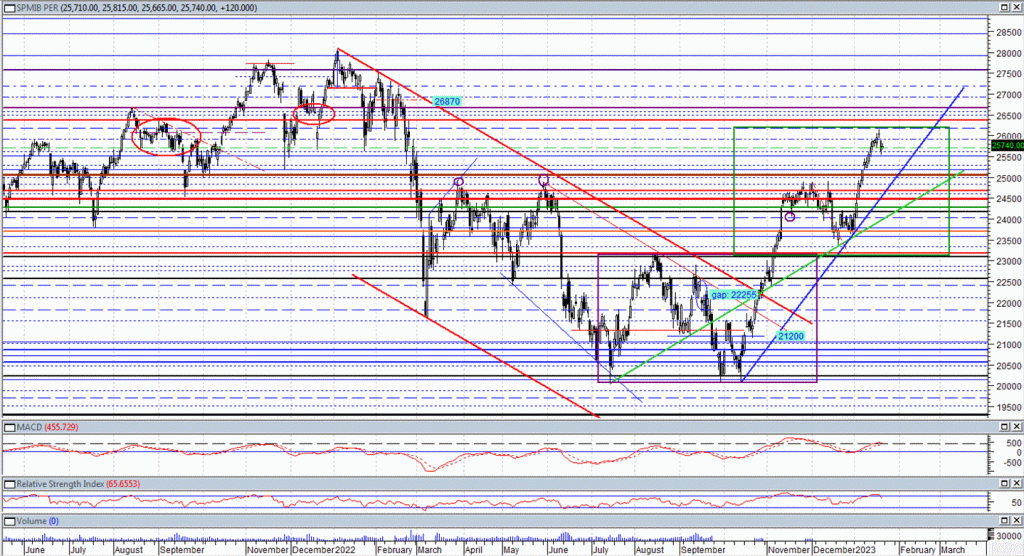Select the small red ellipse drawing near 26500
The image size is (1024, 556).
(314, 114)
